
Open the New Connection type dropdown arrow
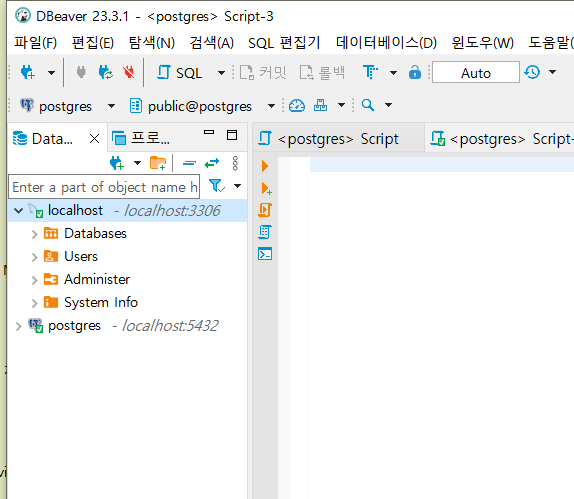(52, 73)
